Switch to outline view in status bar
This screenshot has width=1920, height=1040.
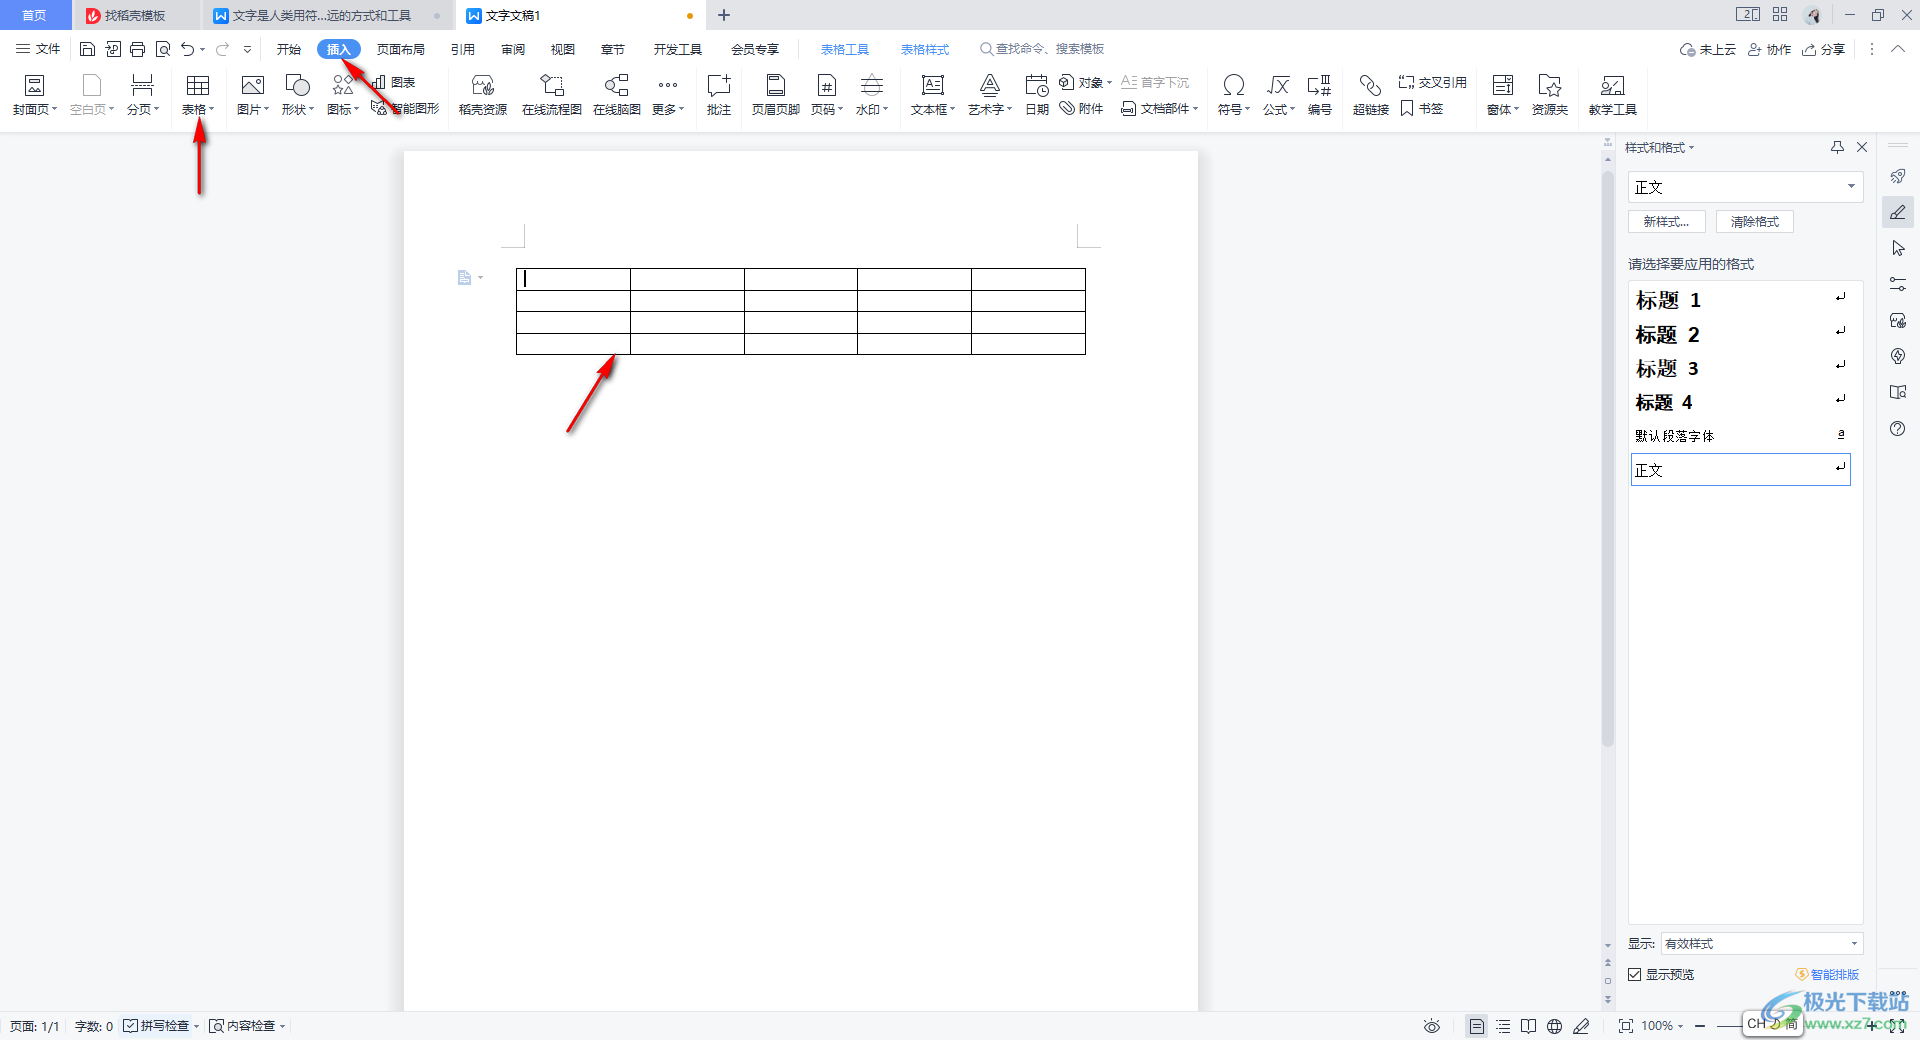pos(1503,1026)
